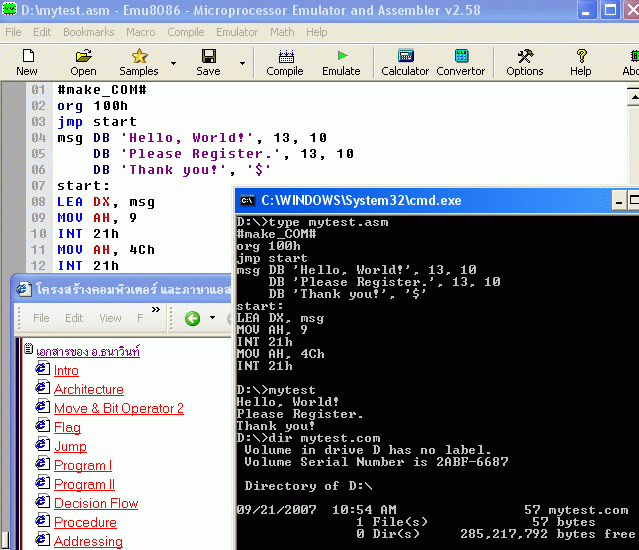The height and width of the screenshot is (550, 639).
Task: Click the New file toolbar icon
Action: point(27,62)
